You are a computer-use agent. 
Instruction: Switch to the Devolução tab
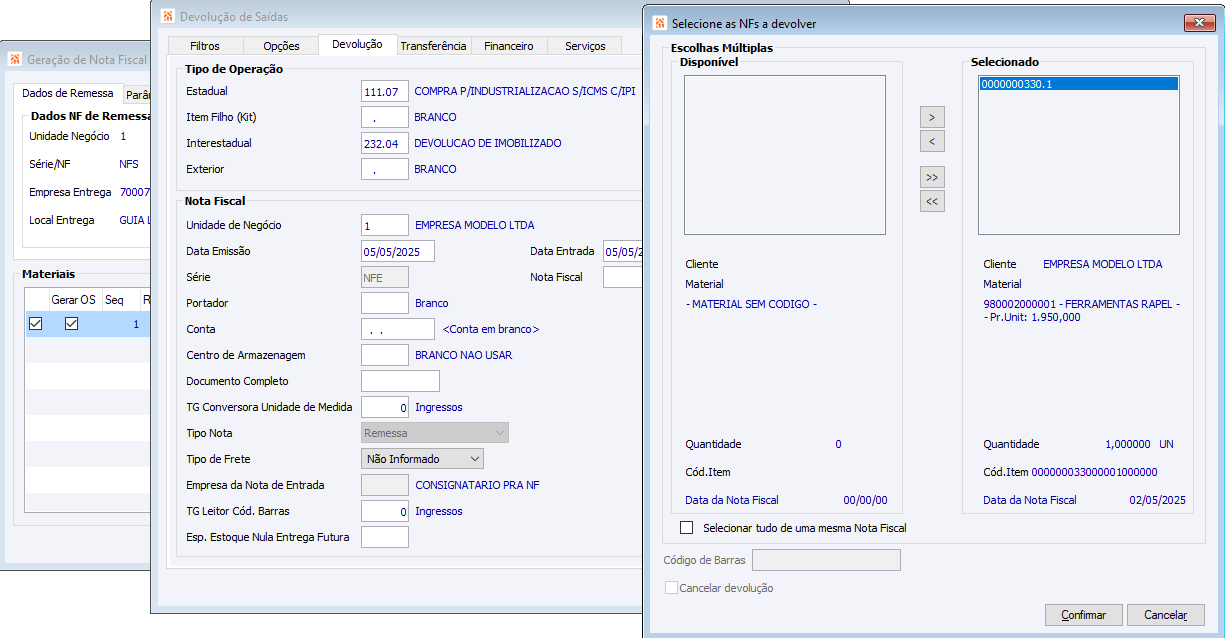357,45
